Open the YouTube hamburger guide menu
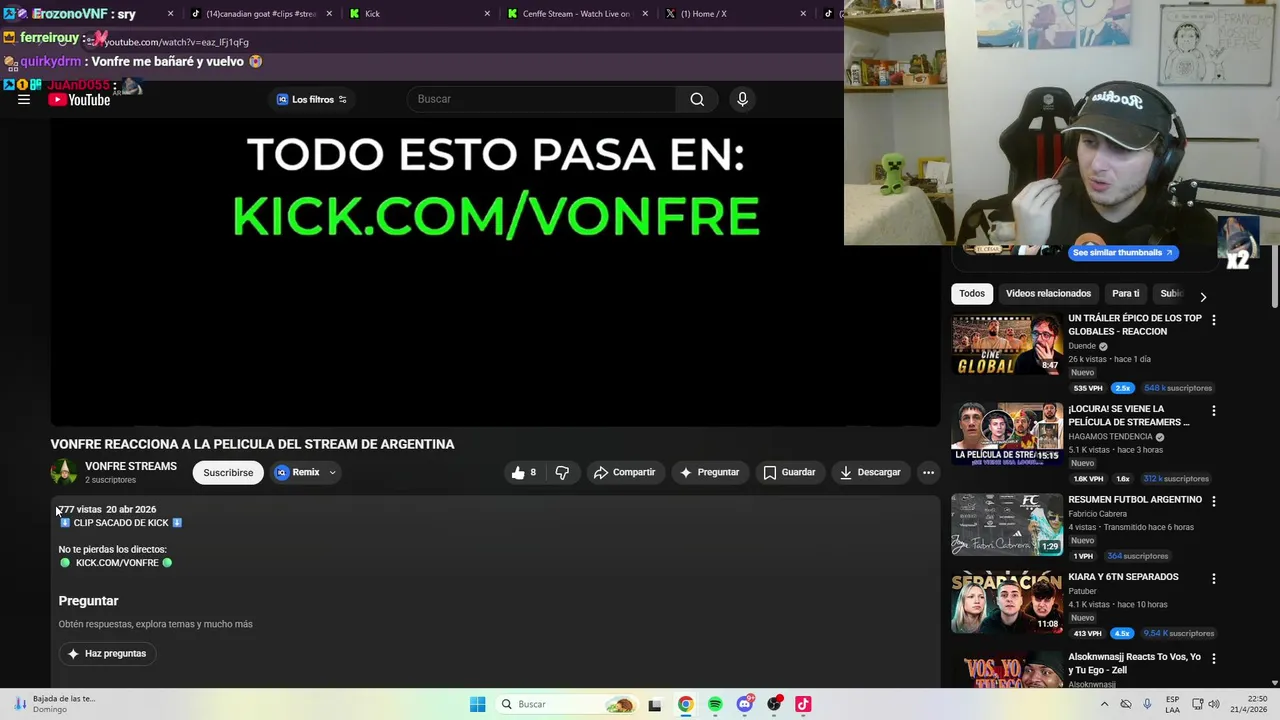The width and height of the screenshot is (1280, 720). [x=24, y=99]
